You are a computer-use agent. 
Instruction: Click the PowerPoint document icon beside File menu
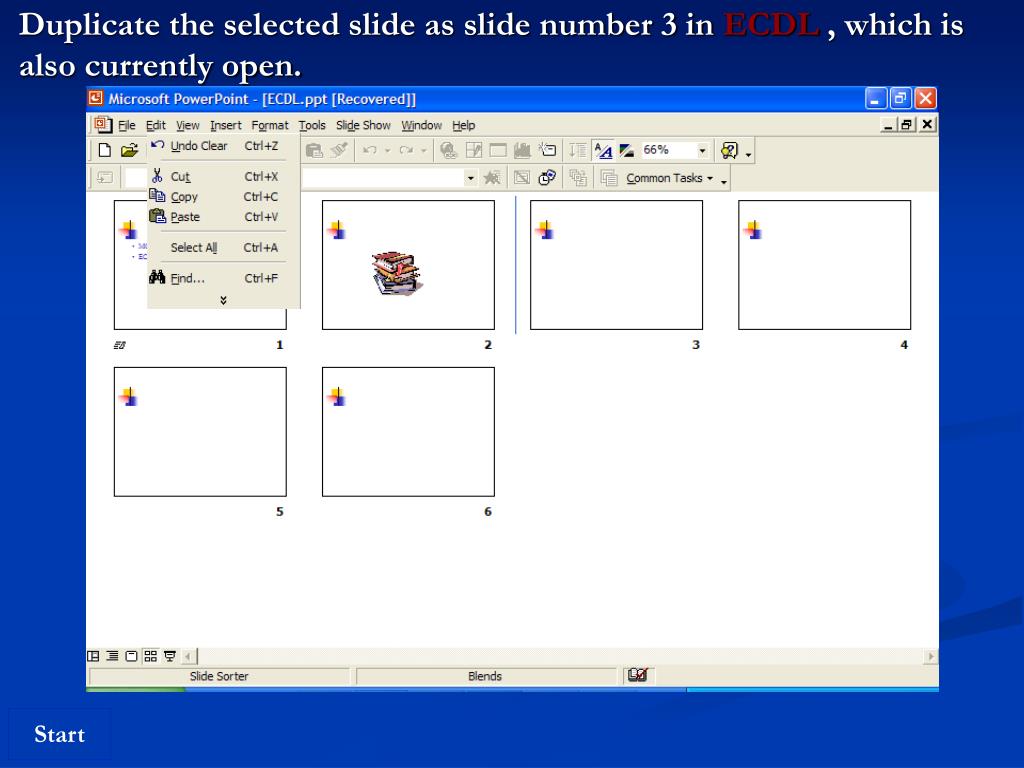(103, 124)
